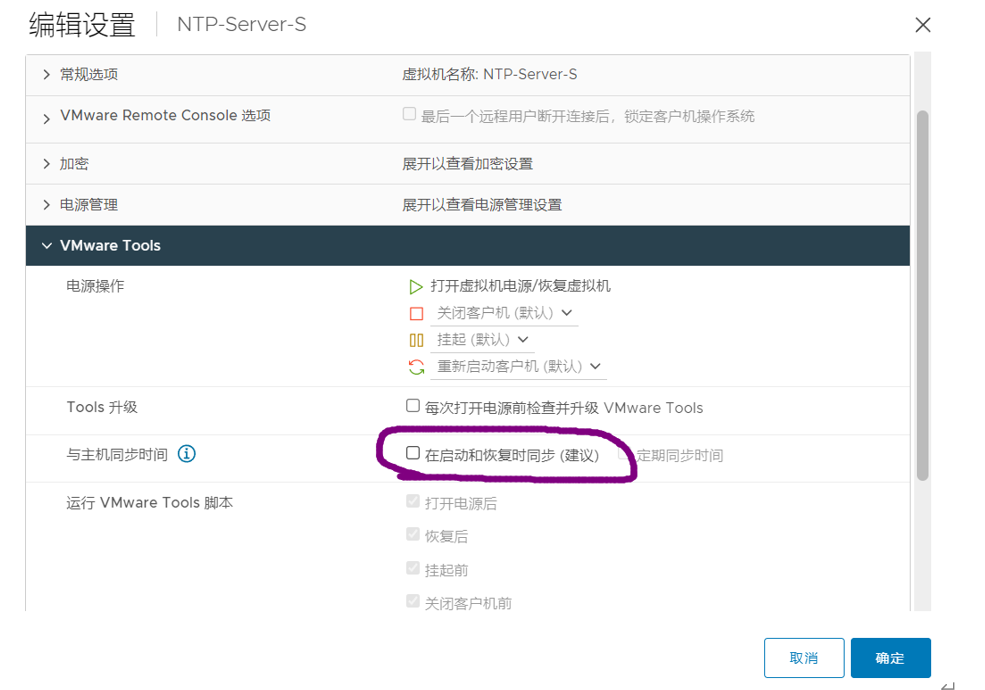Click the 虚拟机名称: NTP-Server-S text
This screenshot has height=690, width=985.
tap(489, 75)
